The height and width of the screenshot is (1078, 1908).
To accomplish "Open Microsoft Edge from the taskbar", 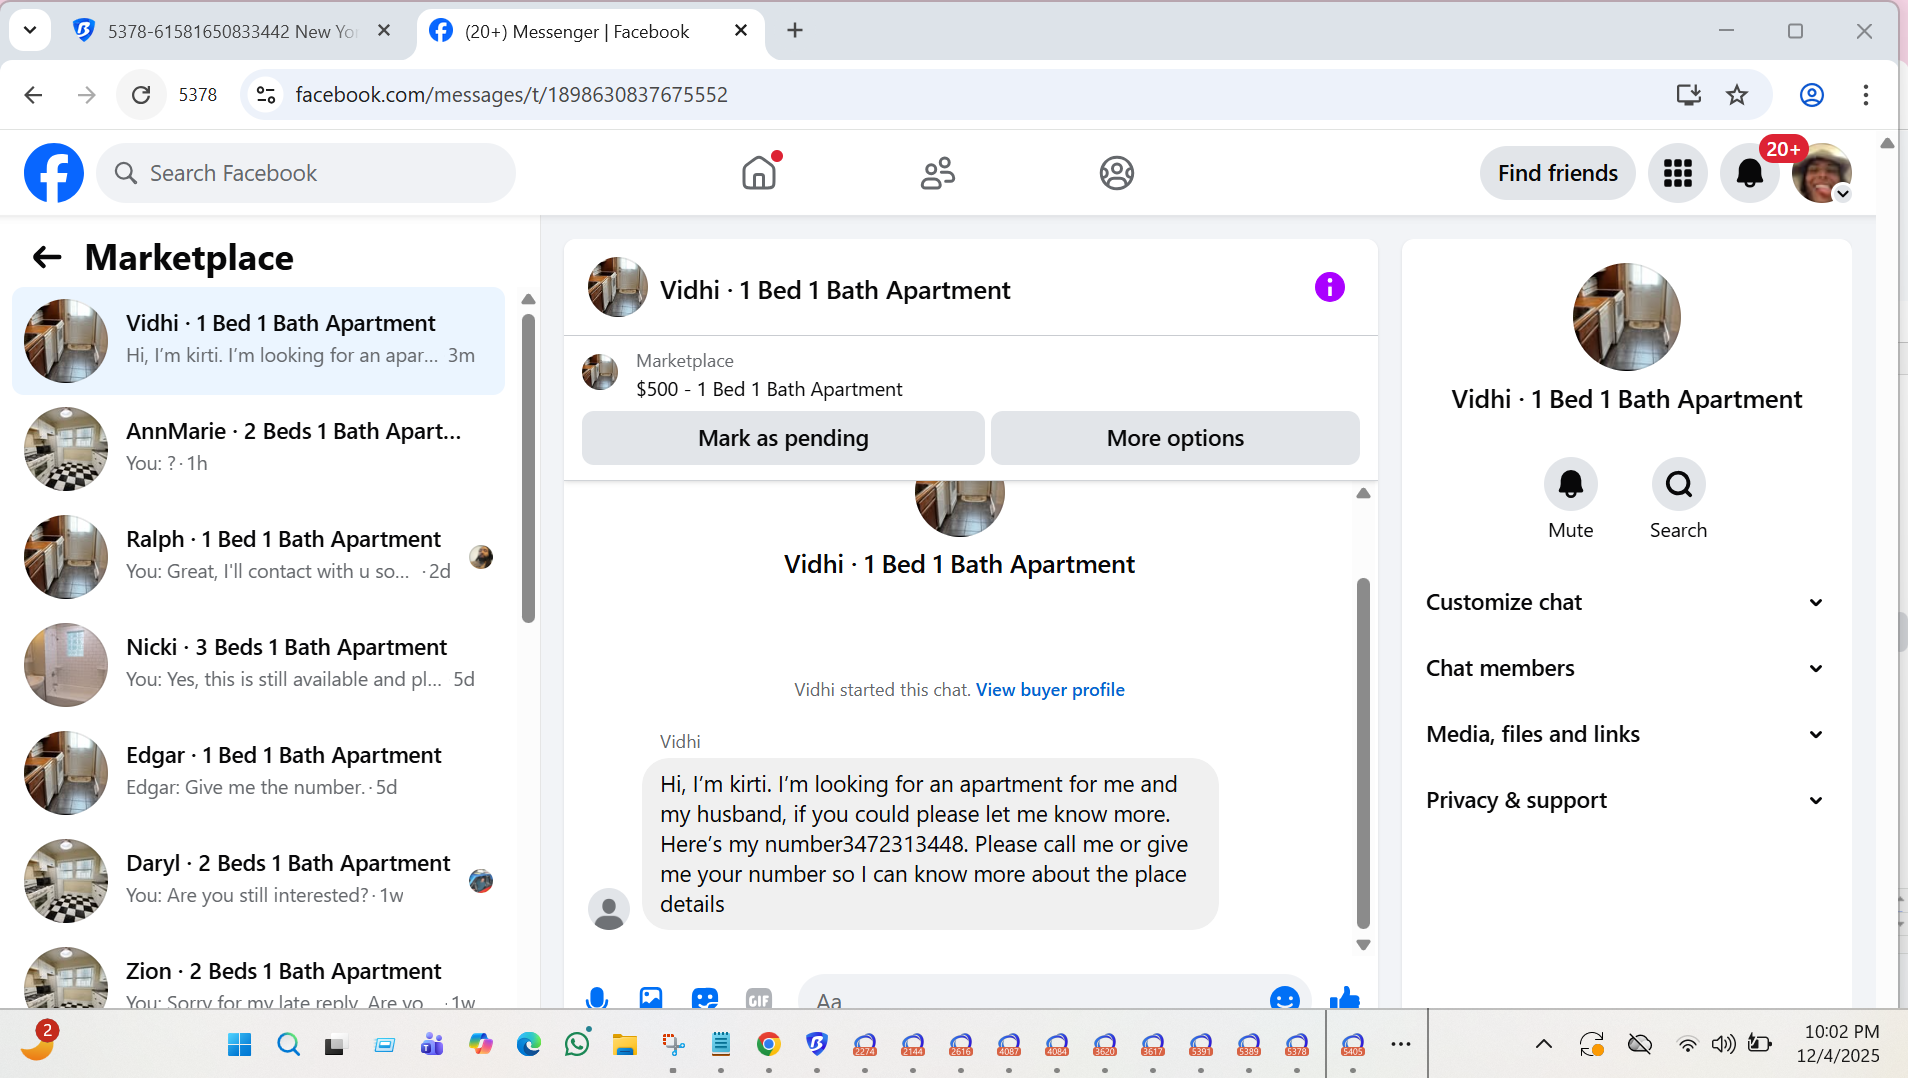I will 529,1045.
